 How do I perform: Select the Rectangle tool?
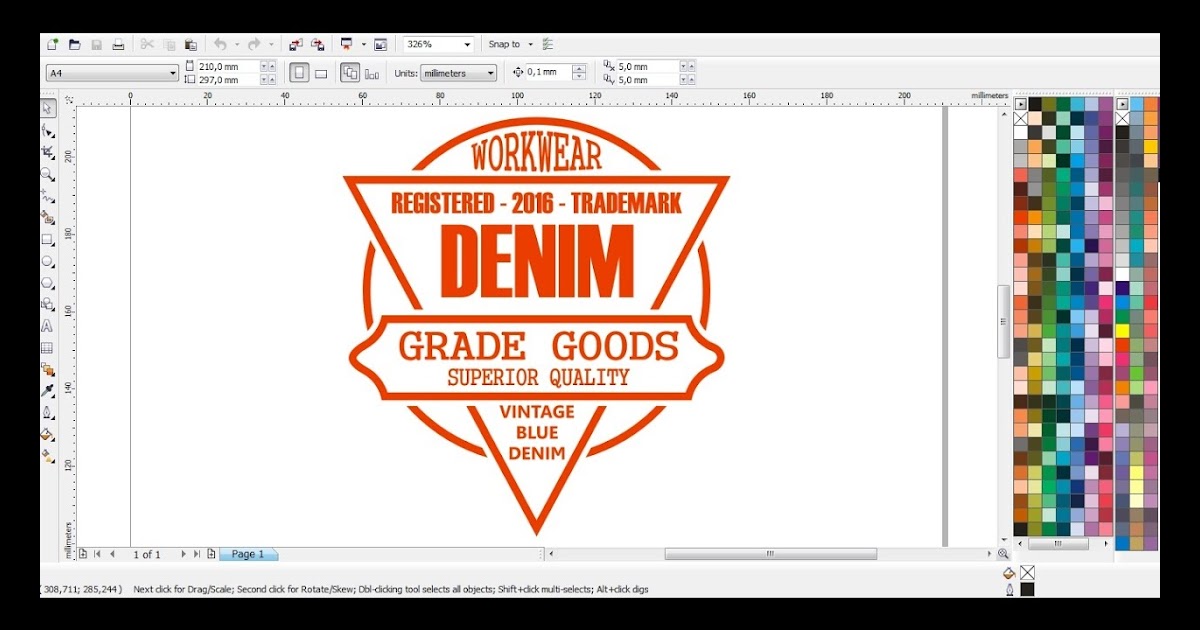47,240
